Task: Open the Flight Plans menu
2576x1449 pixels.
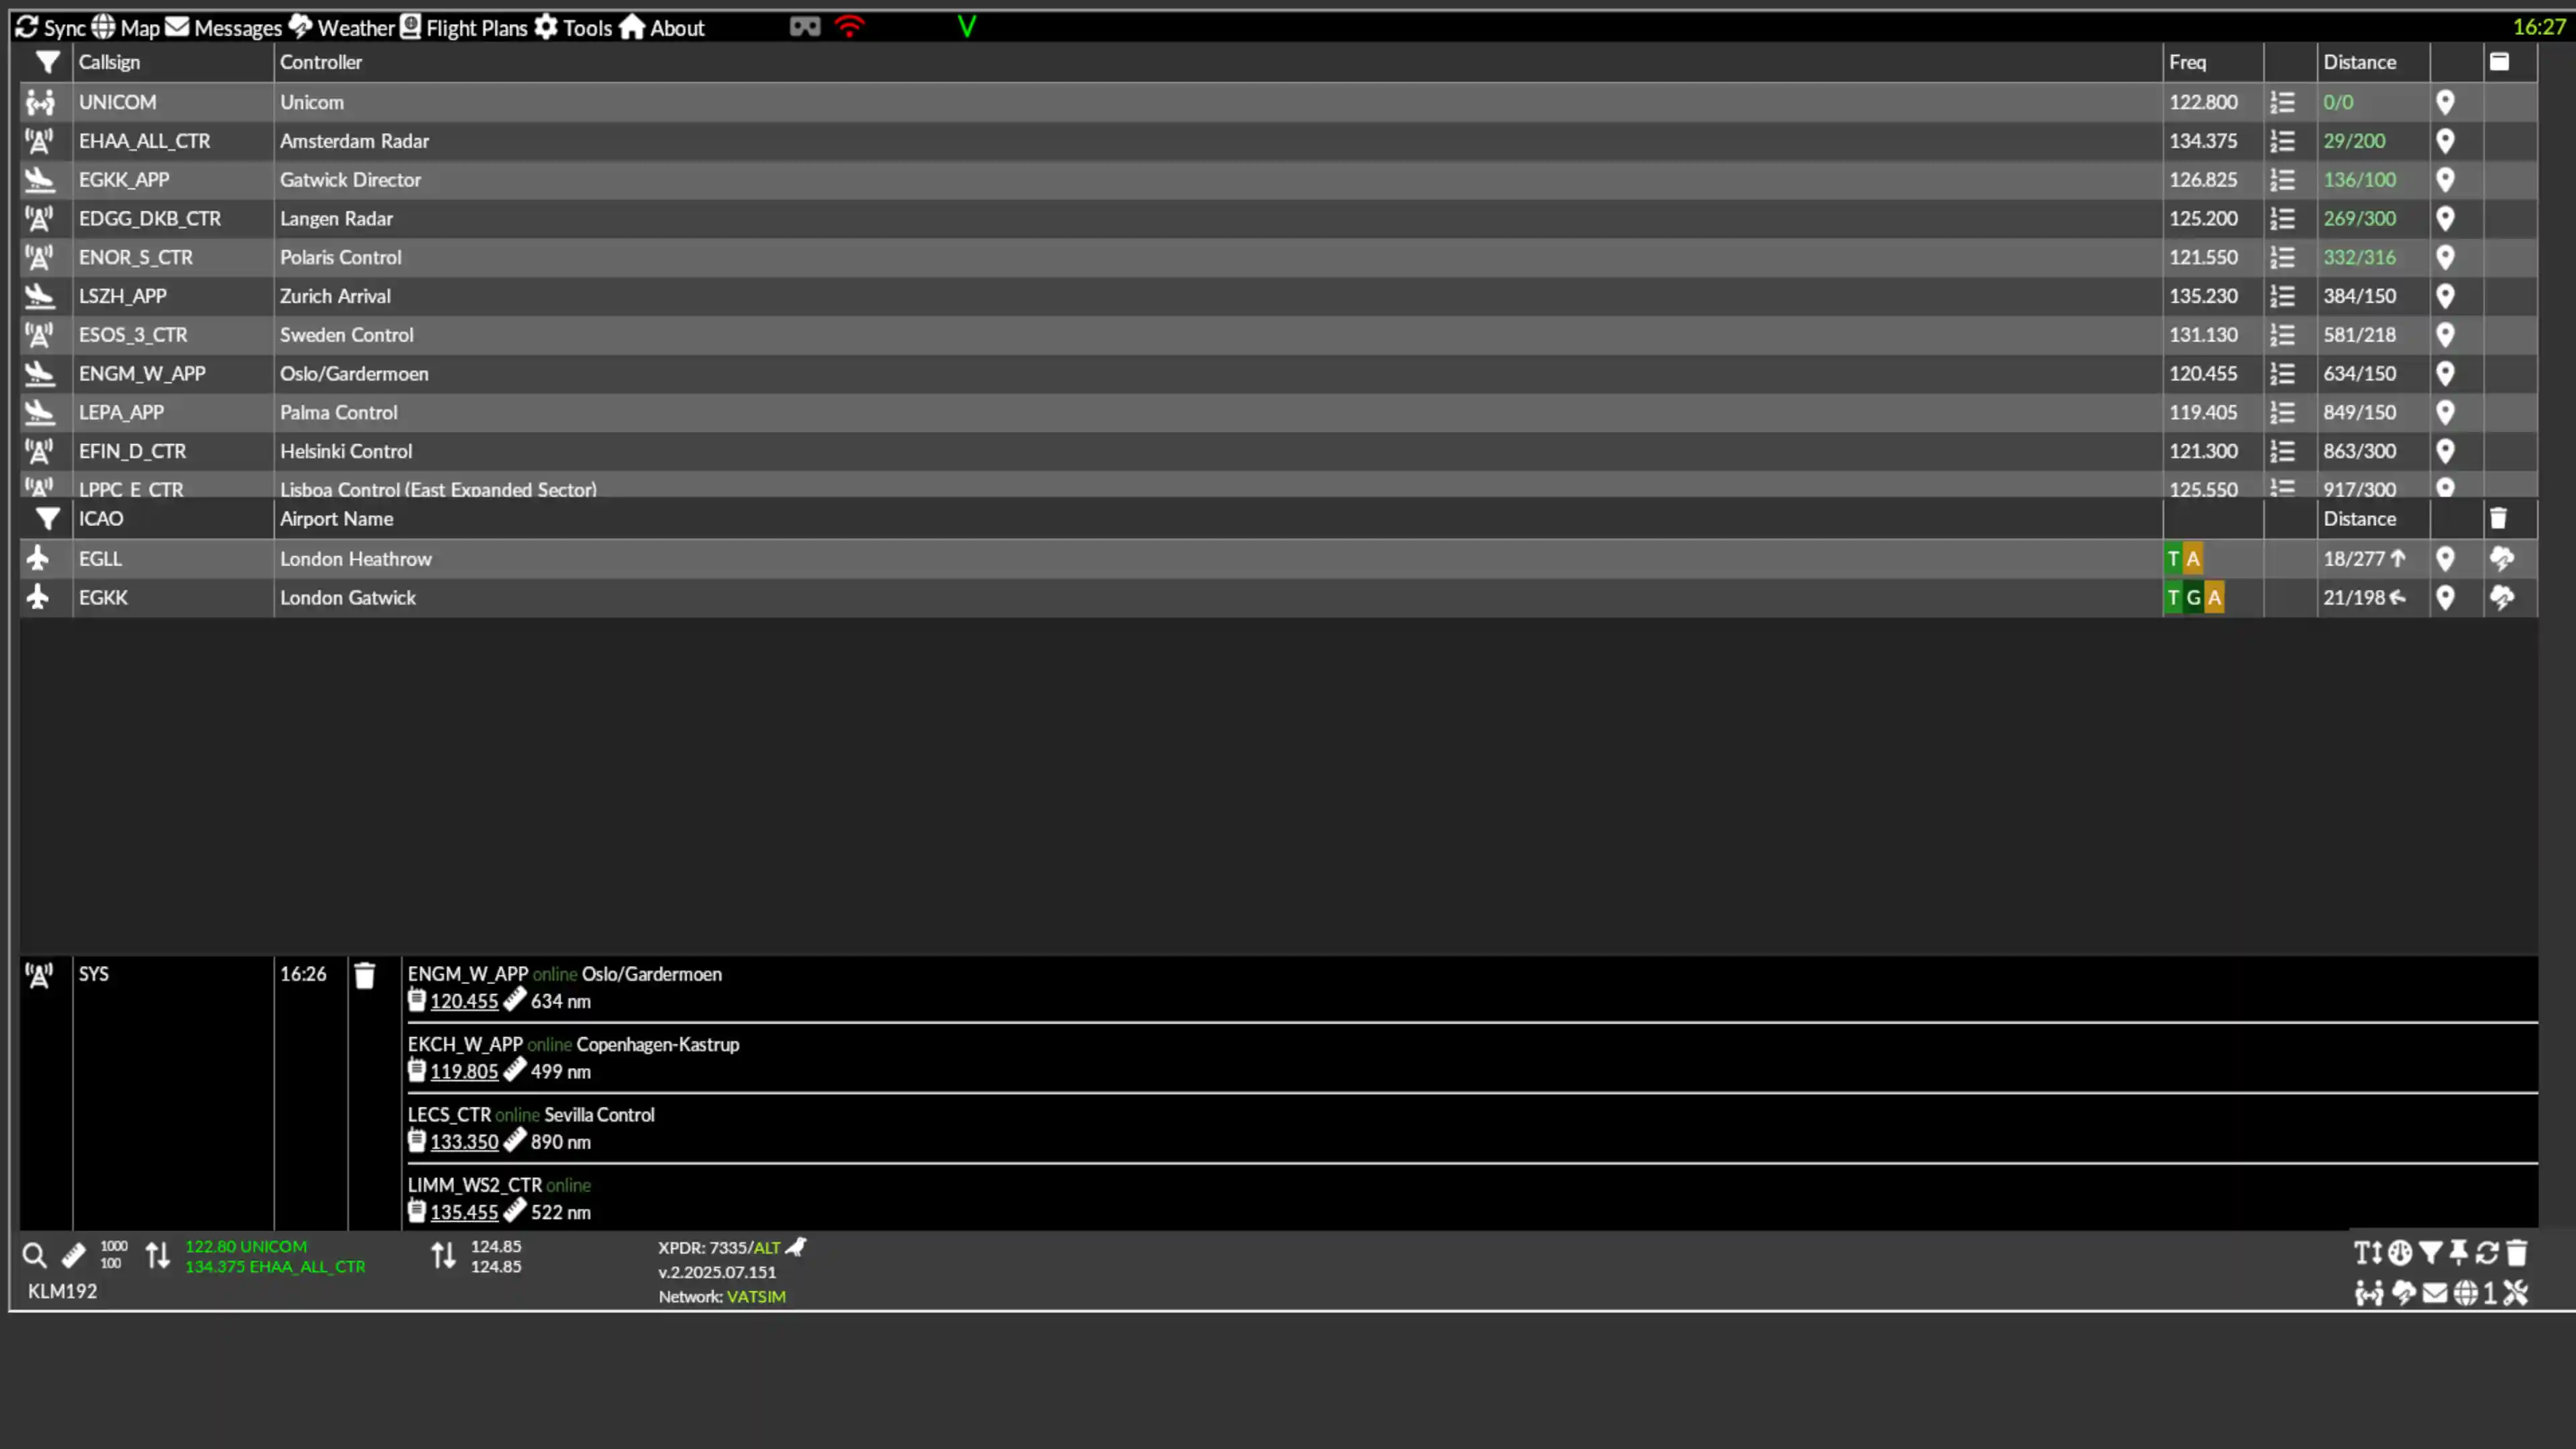Action: pyautogui.click(x=464, y=28)
